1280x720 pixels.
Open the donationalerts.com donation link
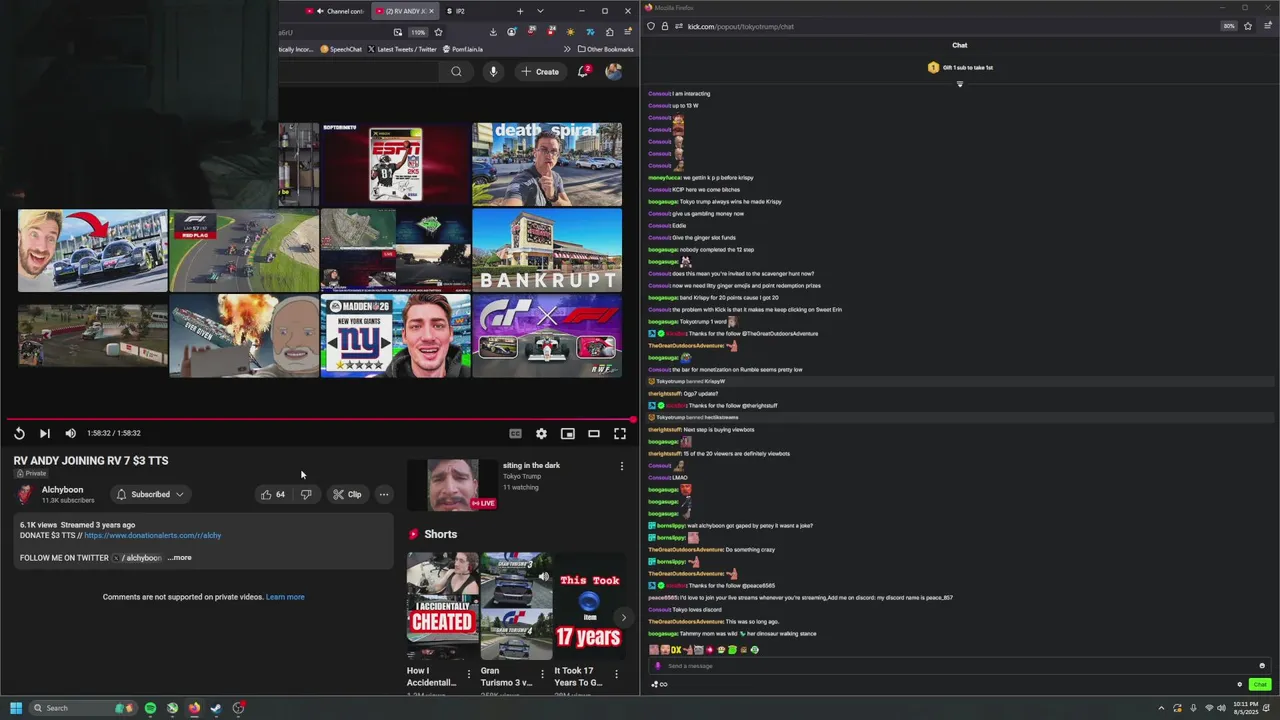point(153,535)
